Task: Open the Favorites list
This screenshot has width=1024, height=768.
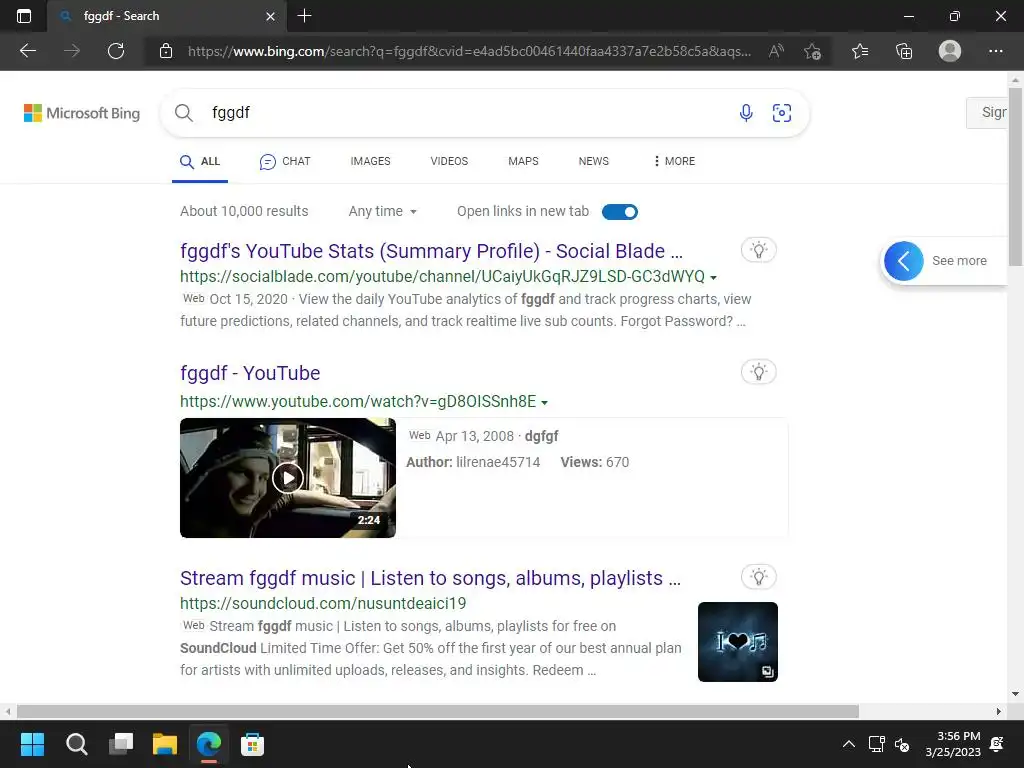Action: click(x=860, y=51)
